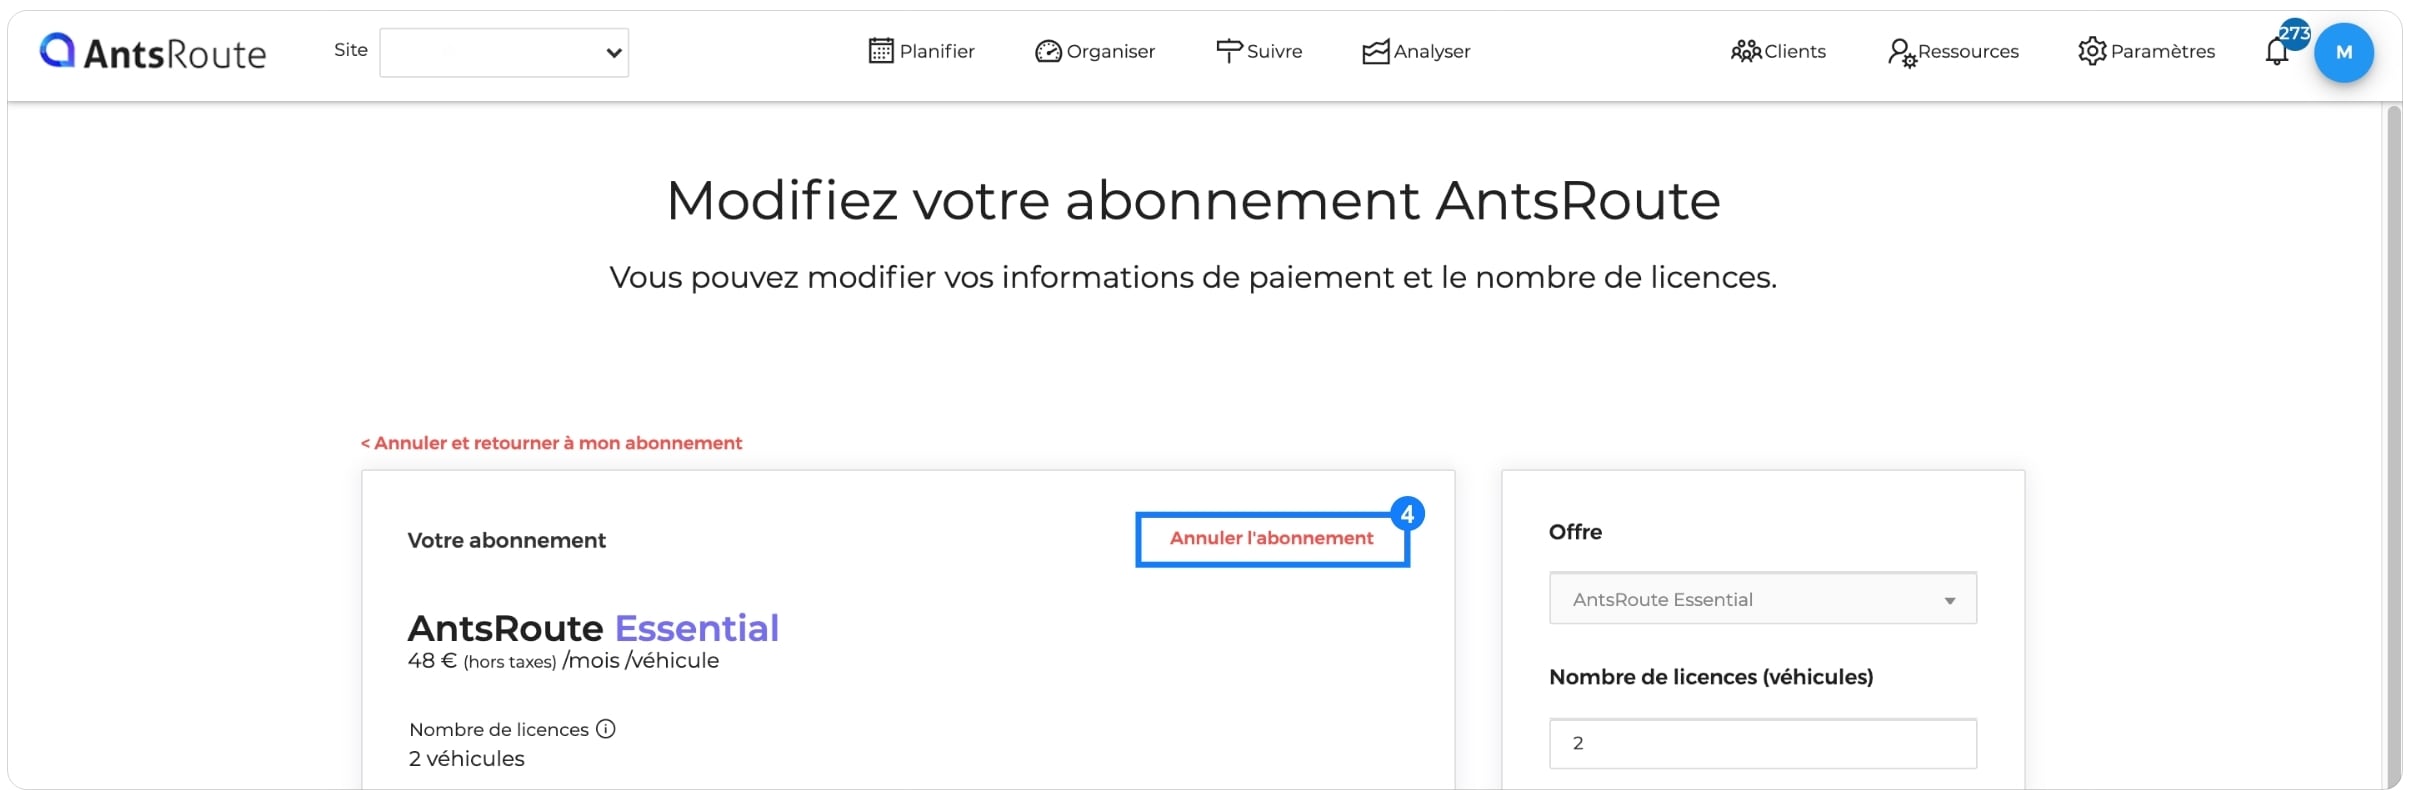This screenshot has width=2410, height=799.
Task: Click the 2 véhicules text
Action: coord(467,759)
